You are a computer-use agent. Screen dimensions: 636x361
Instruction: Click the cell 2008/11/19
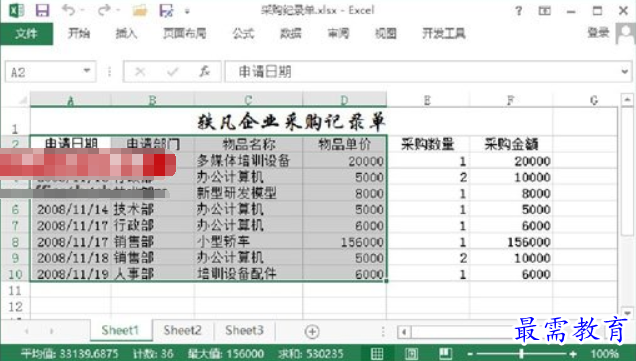[71, 275]
